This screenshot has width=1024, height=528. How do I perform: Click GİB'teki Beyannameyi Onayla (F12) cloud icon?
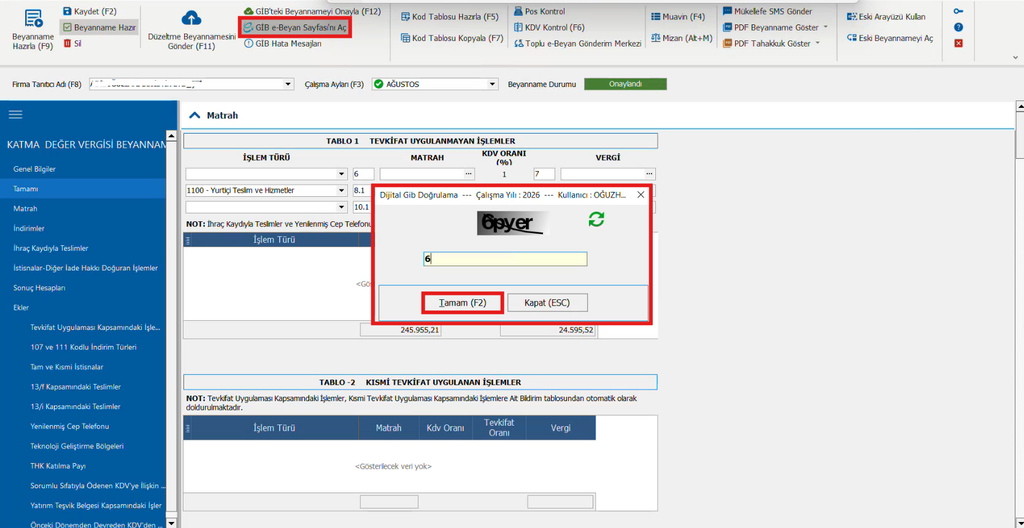[248, 11]
